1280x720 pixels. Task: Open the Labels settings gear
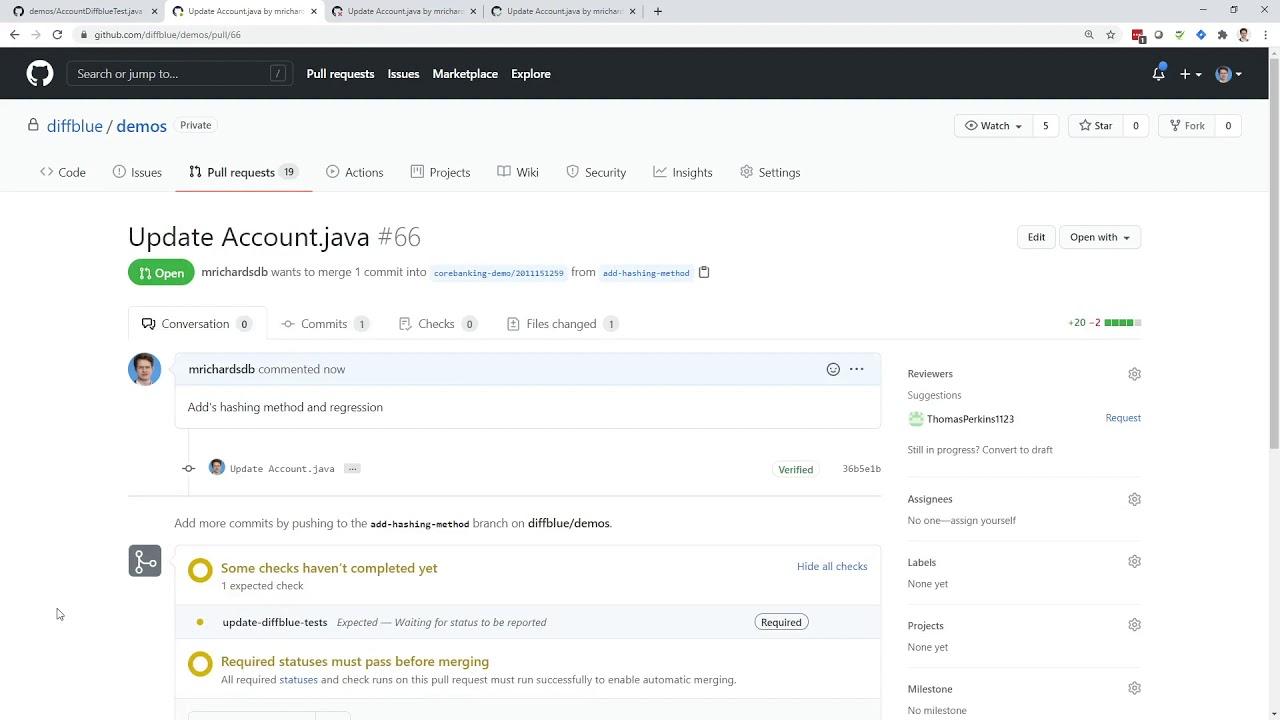1134,562
